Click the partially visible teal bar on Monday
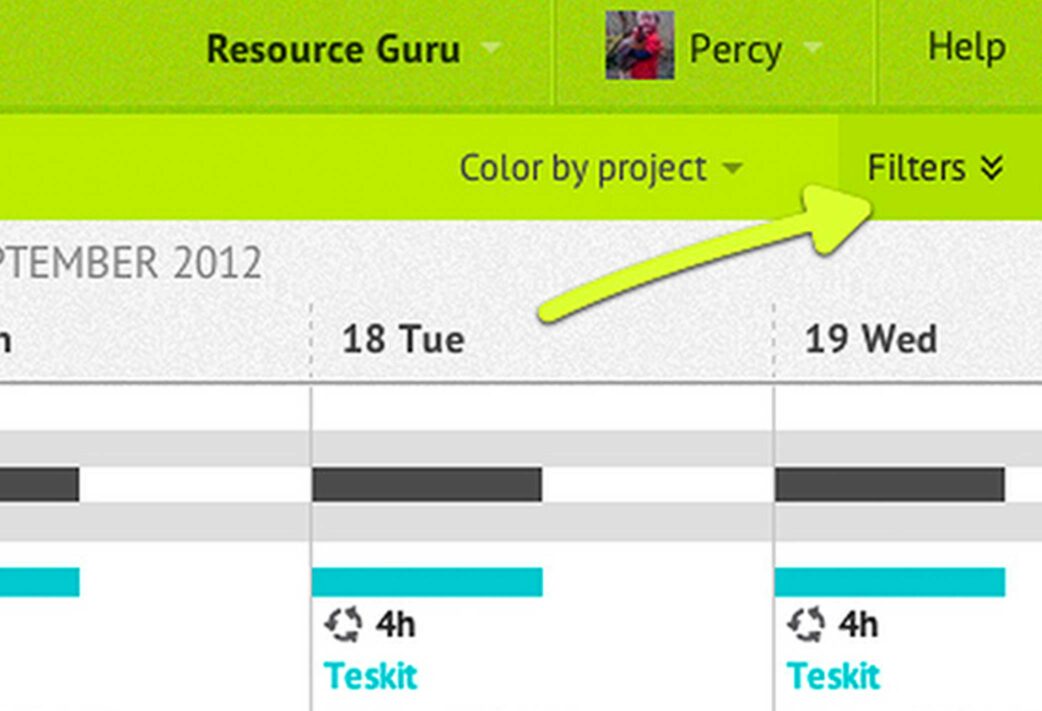Image resolution: width=1042 pixels, height=711 pixels. [40, 582]
